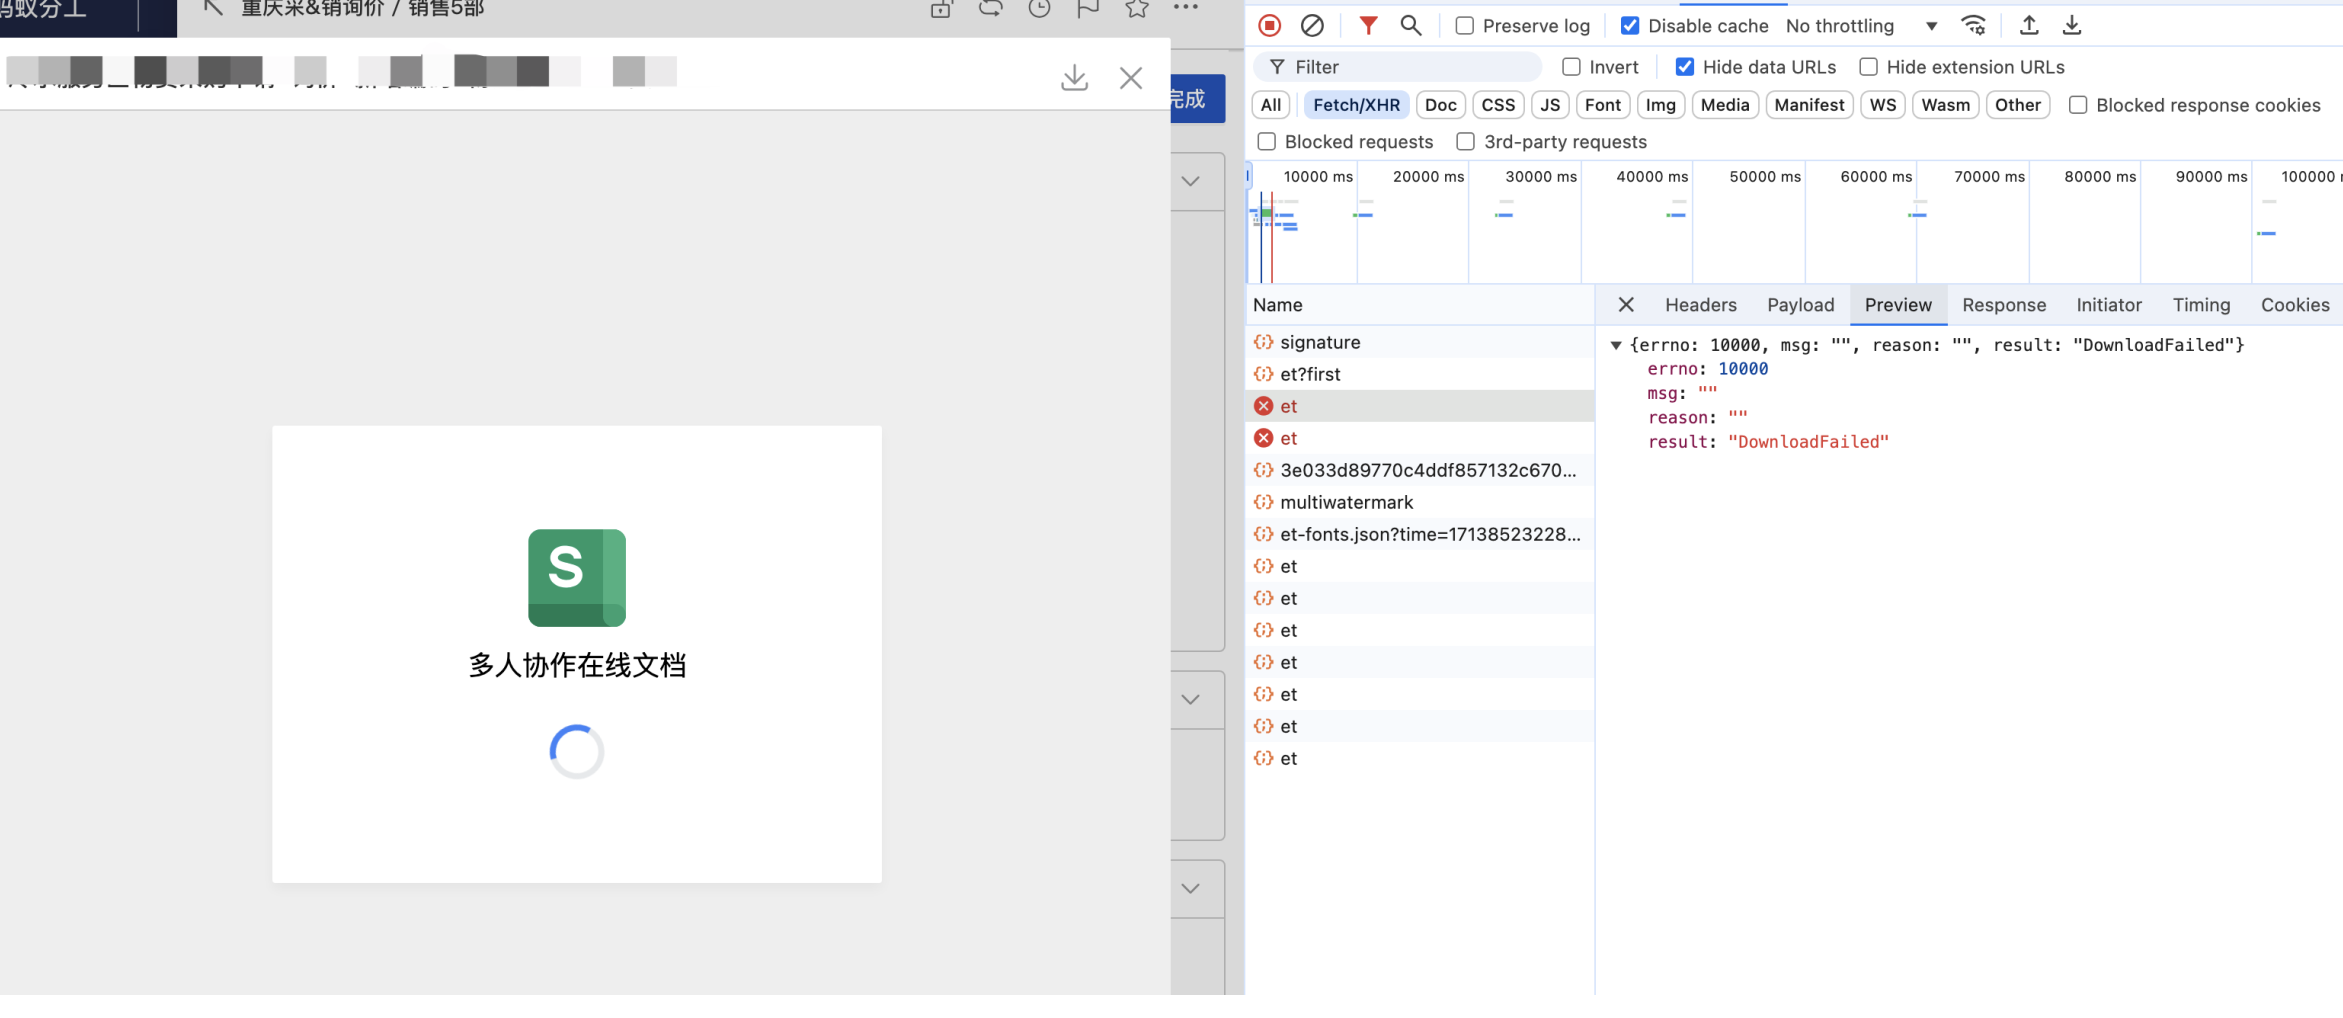Import HAR file upload icon
The height and width of the screenshot is (1018, 2343).
pos(2029,26)
